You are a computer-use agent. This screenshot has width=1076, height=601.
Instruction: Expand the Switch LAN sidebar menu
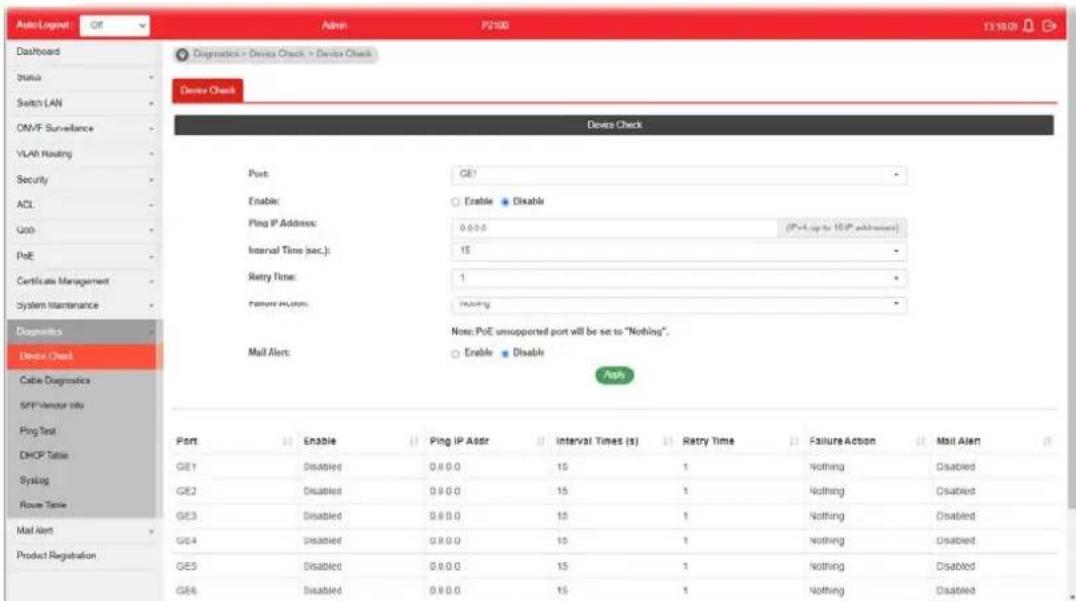tap(84, 103)
